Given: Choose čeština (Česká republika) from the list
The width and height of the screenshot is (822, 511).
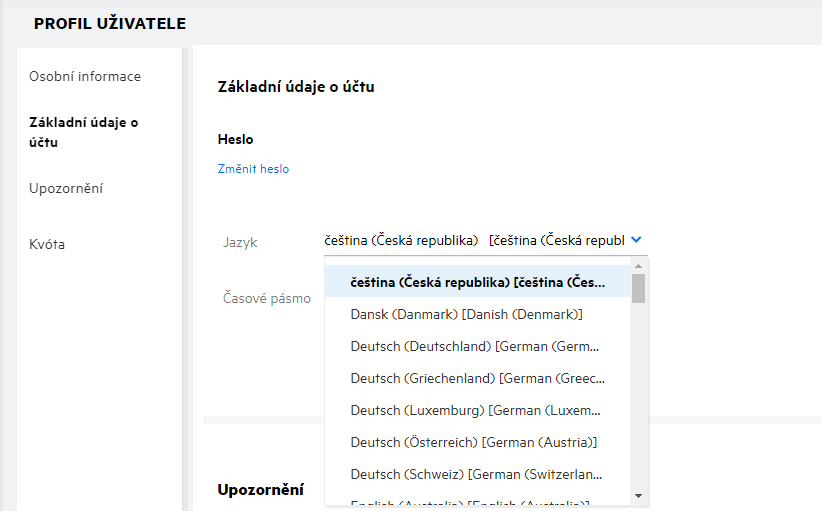Looking at the screenshot, I should pos(477,283).
